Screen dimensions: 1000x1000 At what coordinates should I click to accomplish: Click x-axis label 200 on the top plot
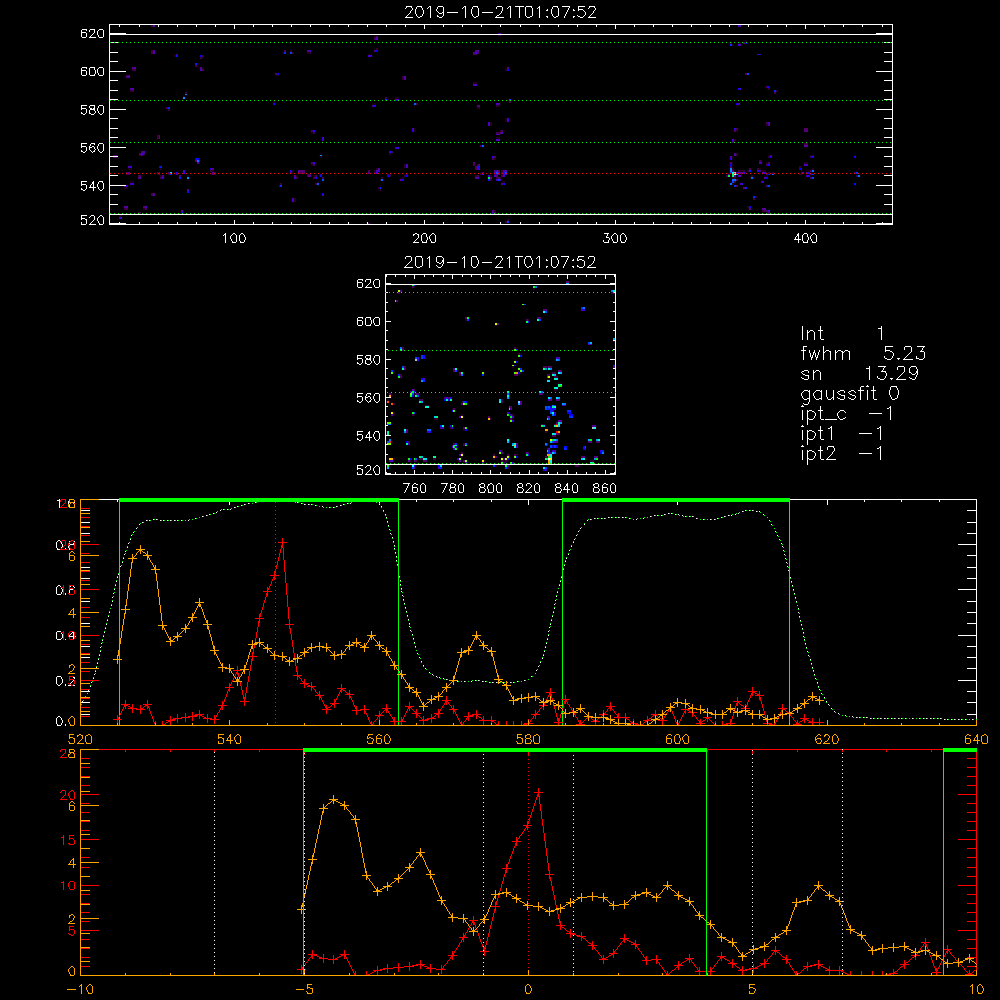point(424,239)
